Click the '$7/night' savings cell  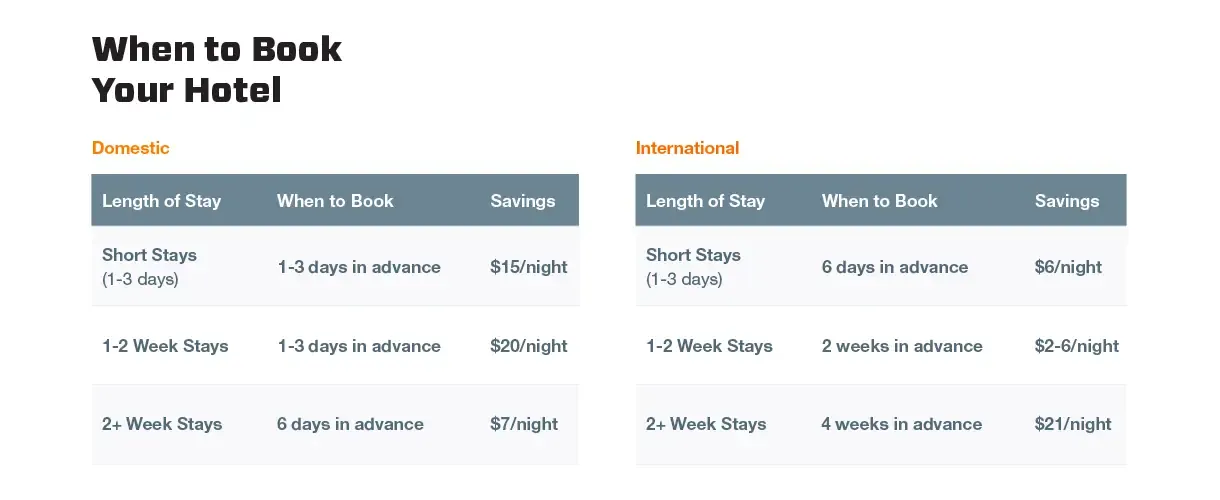524,424
